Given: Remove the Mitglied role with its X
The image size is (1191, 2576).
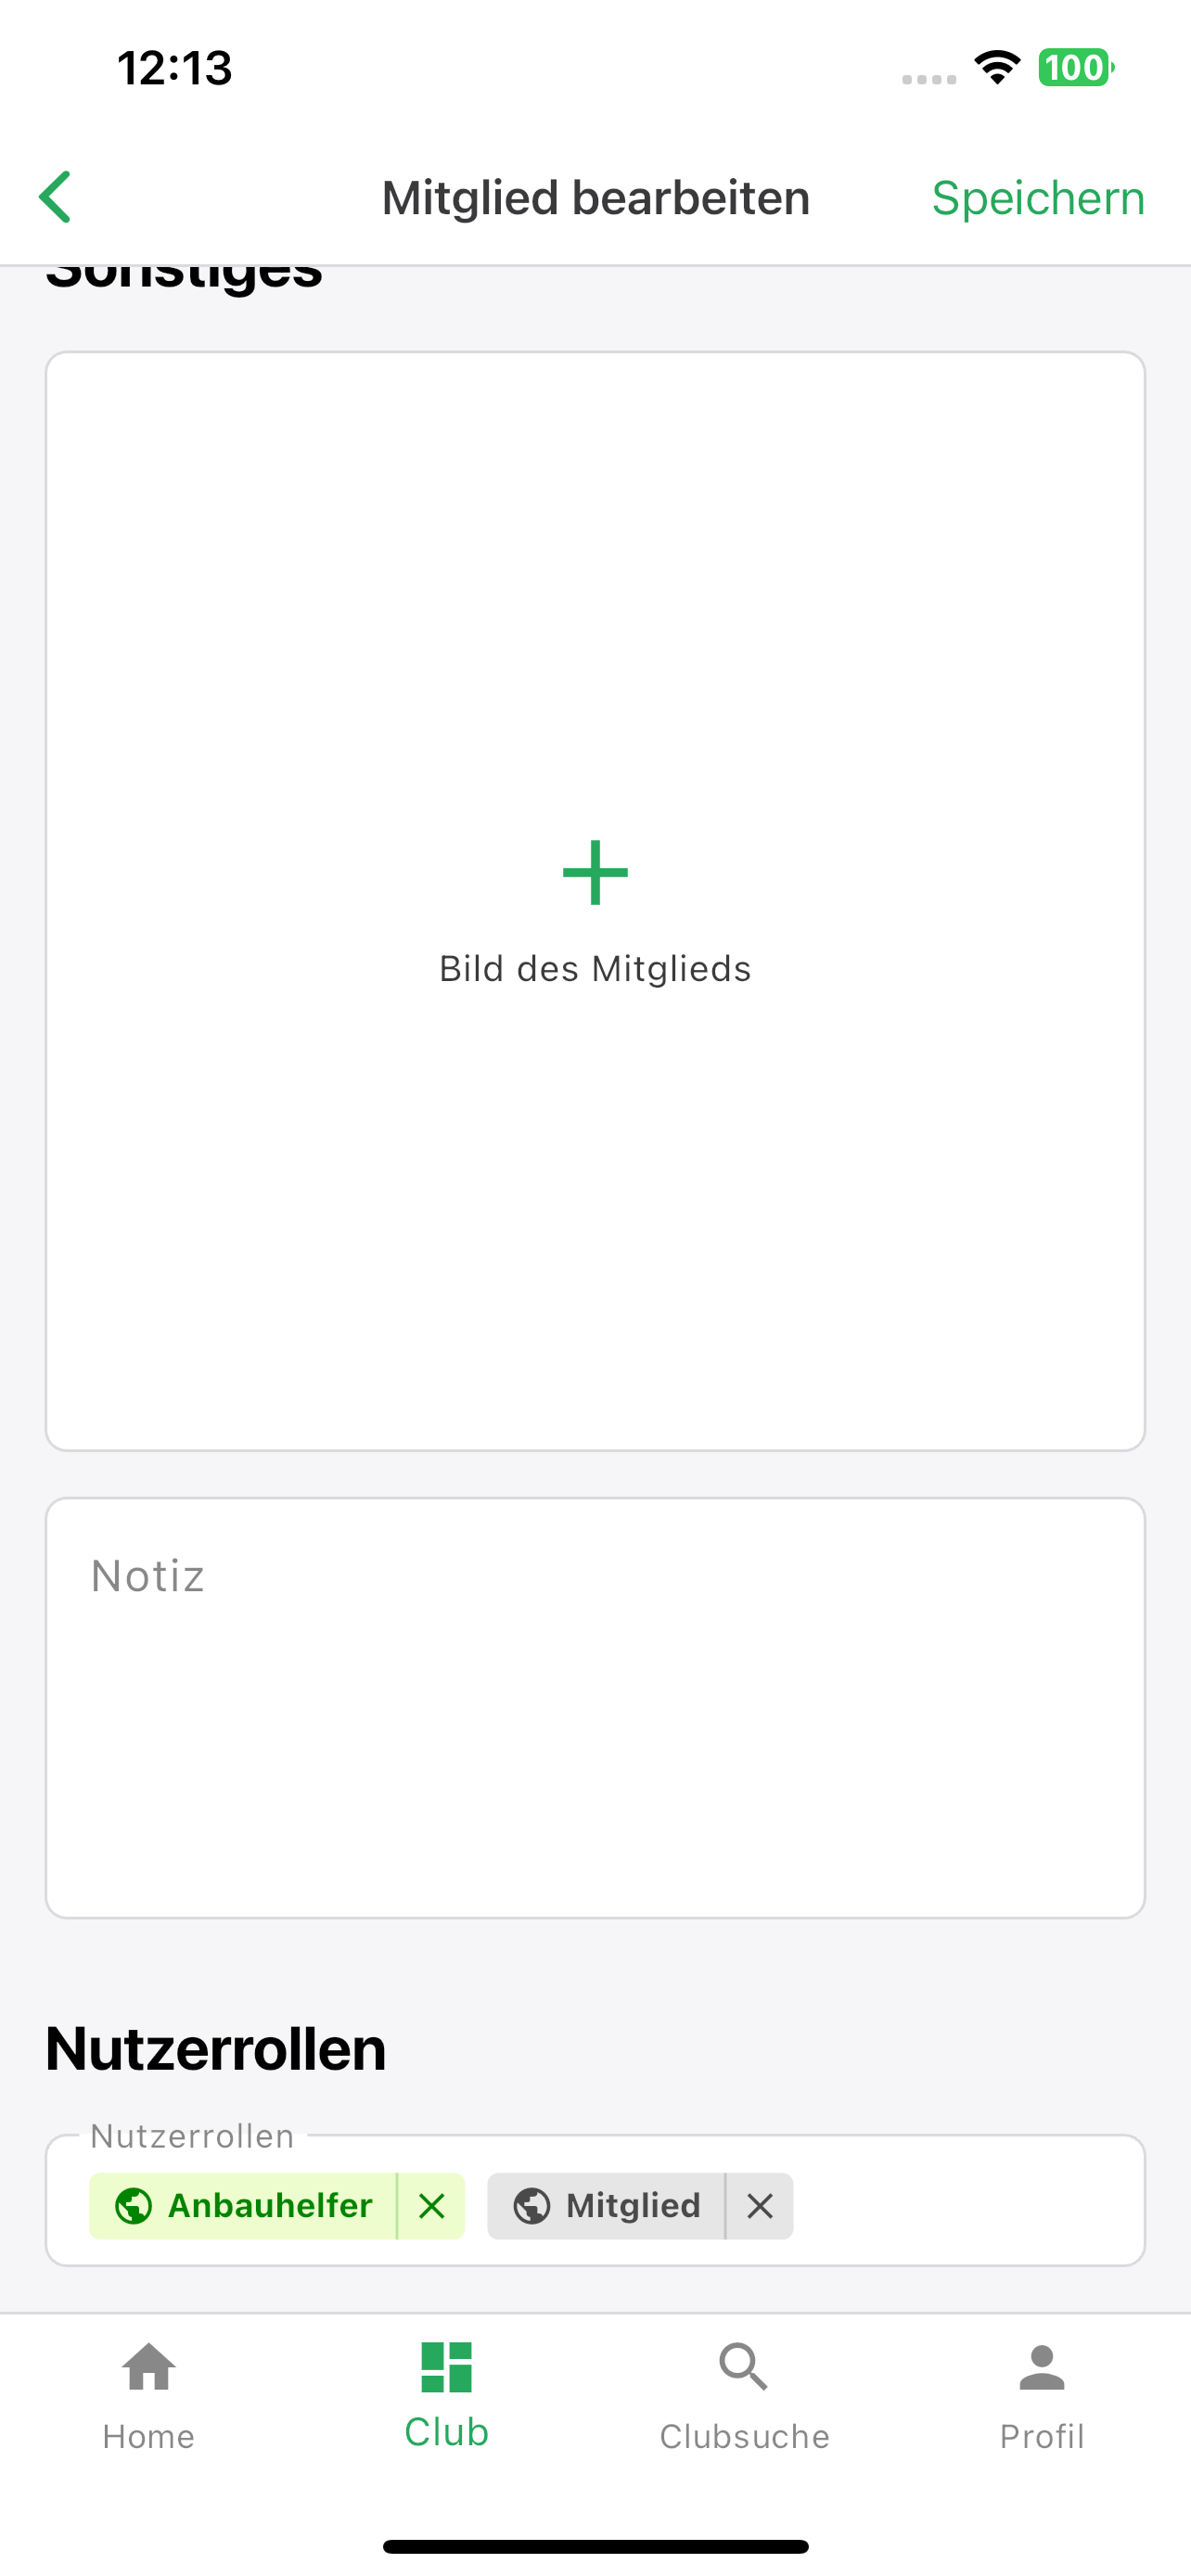Looking at the screenshot, I should click(x=760, y=2205).
